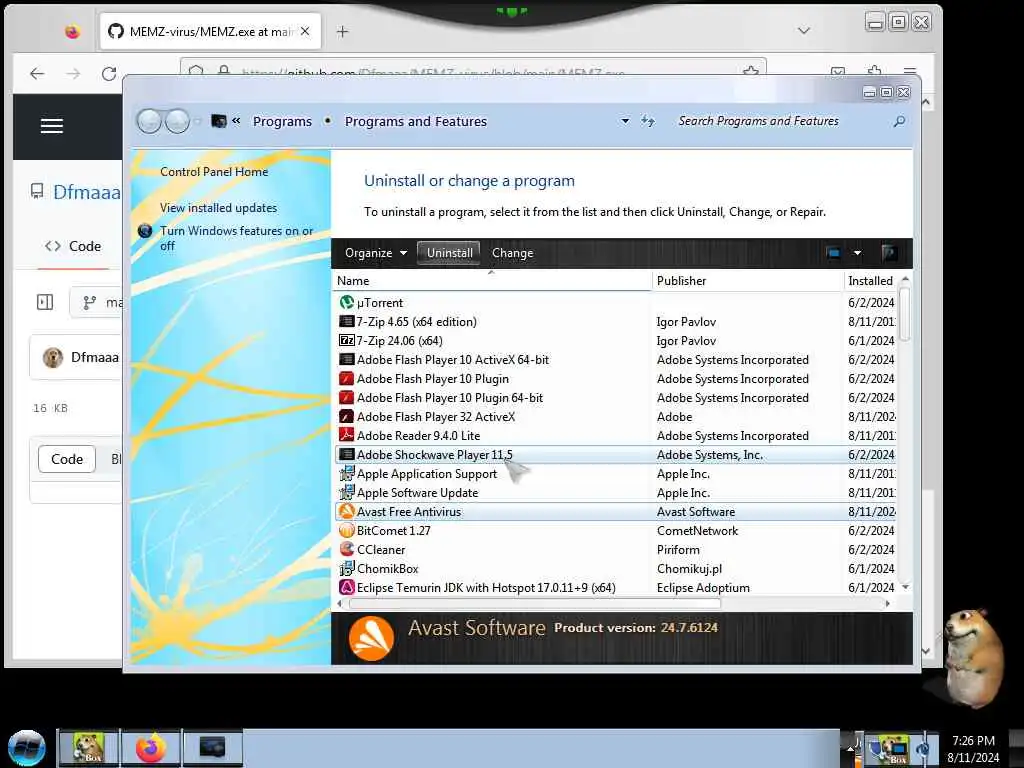Click the Change button
The image size is (1024, 768).
click(x=513, y=253)
